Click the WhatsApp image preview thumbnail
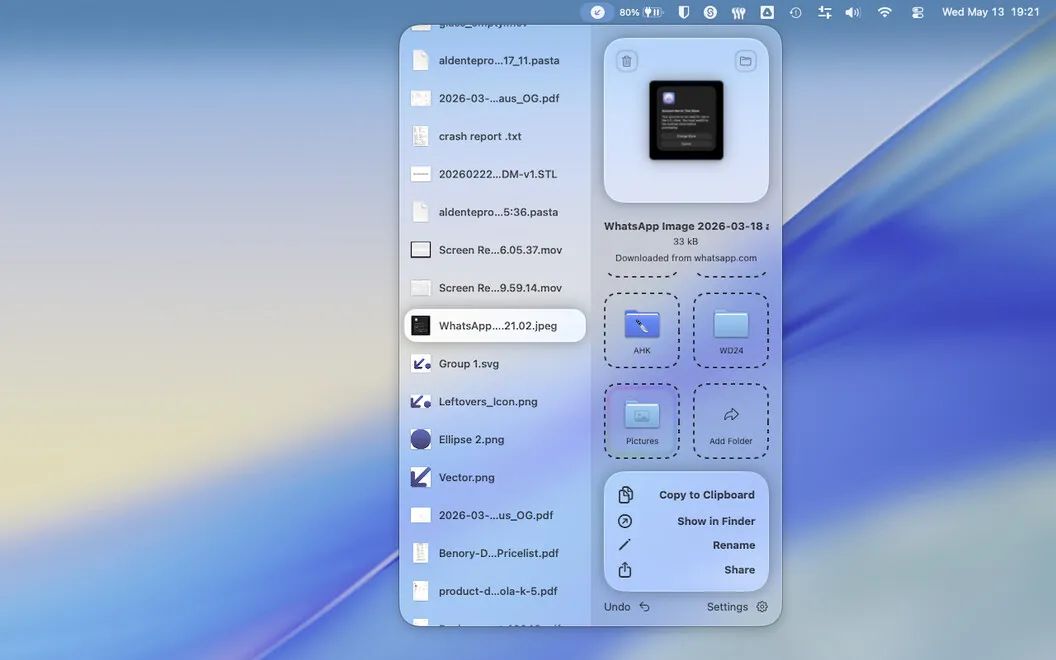Image resolution: width=1056 pixels, height=660 pixels. (686, 120)
